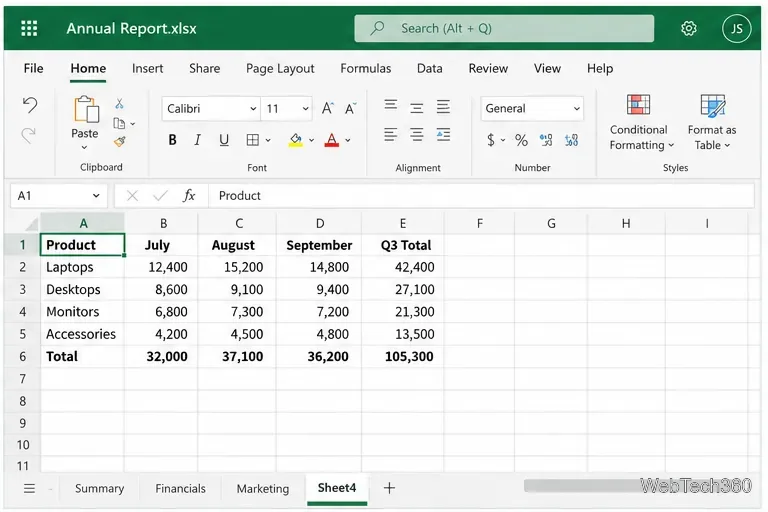Image resolution: width=768 pixels, height=512 pixels.
Task: Add a new sheet
Action: point(389,488)
